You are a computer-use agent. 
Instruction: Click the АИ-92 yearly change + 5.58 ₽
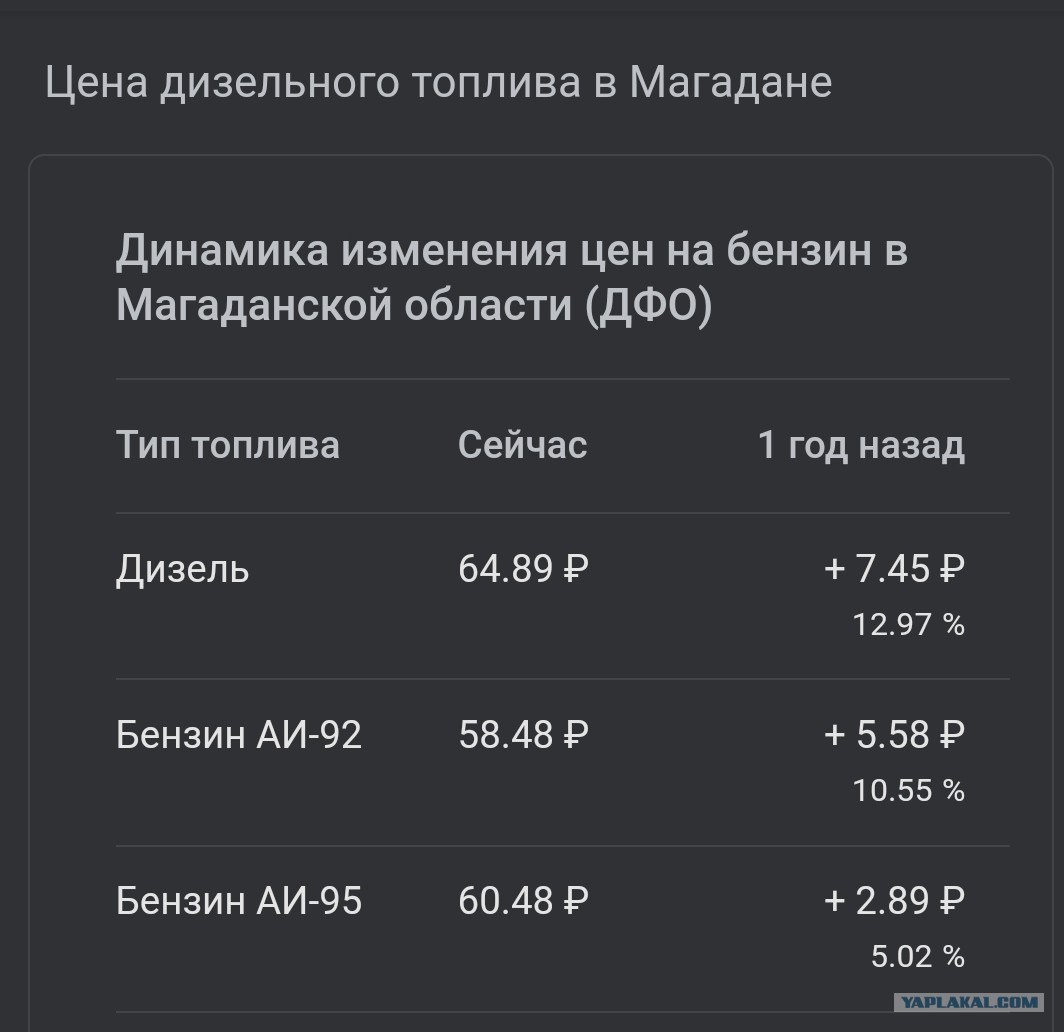click(894, 735)
